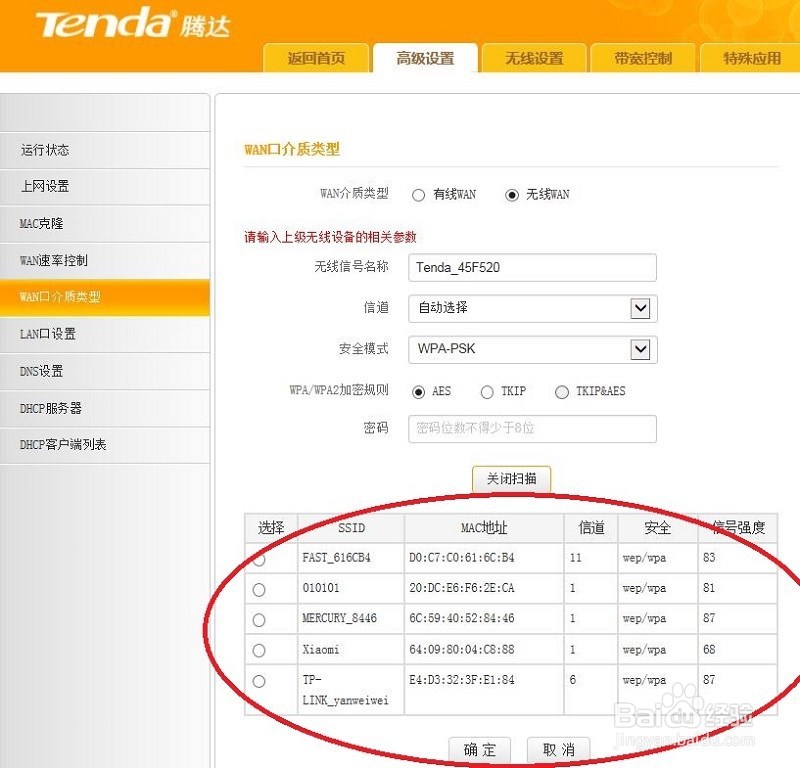The height and width of the screenshot is (768, 800).
Task: Open the 安全模式 WPA-PSK dropdown
Action: click(x=533, y=350)
